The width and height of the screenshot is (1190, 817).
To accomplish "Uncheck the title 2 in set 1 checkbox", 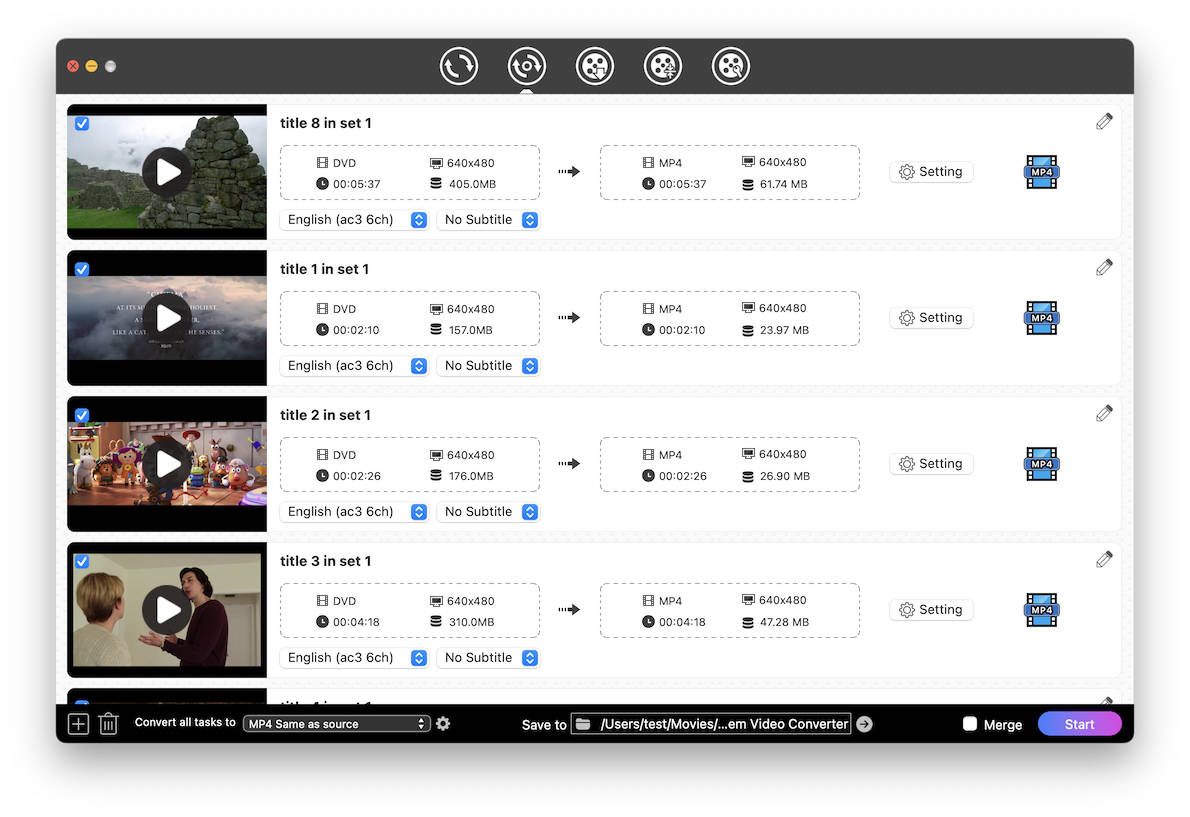I will click(x=82, y=416).
